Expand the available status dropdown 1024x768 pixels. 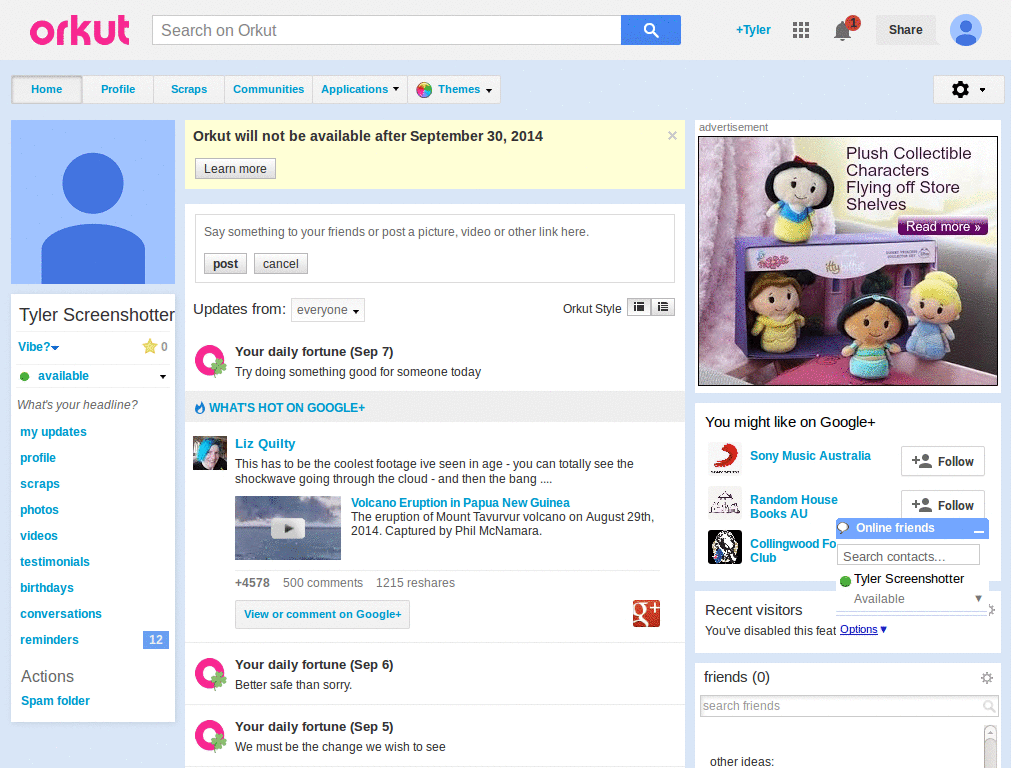pos(163,376)
